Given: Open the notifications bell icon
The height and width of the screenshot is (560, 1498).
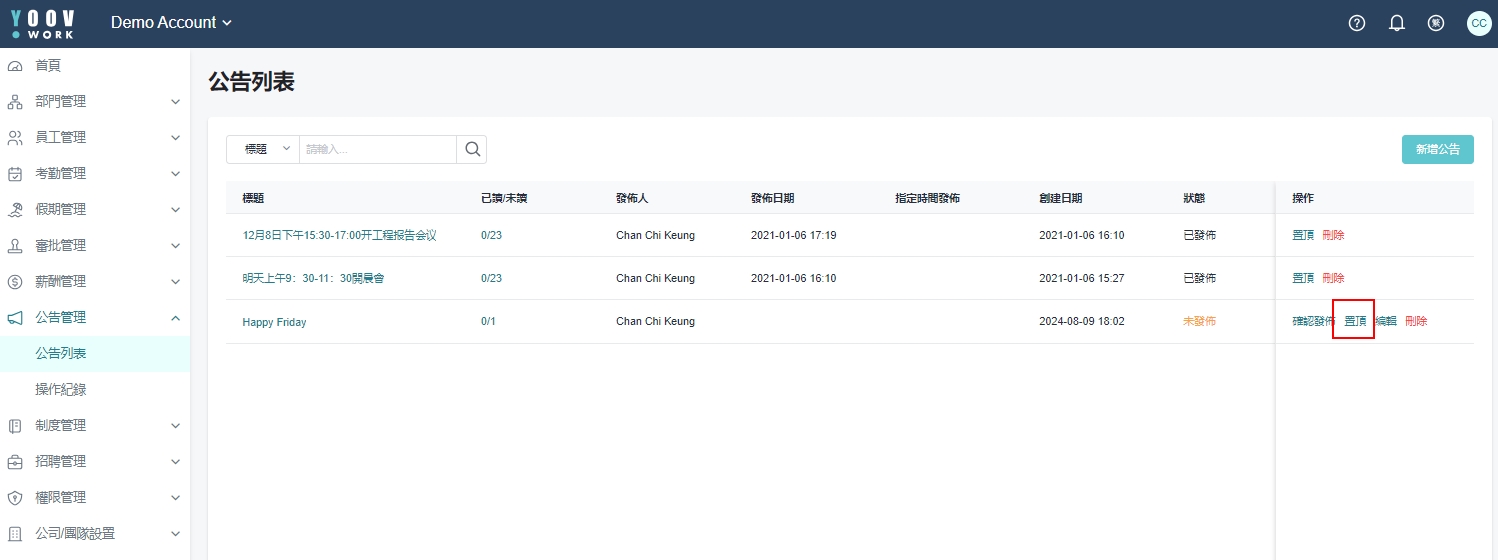Looking at the screenshot, I should pyautogui.click(x=1397, y=23).
